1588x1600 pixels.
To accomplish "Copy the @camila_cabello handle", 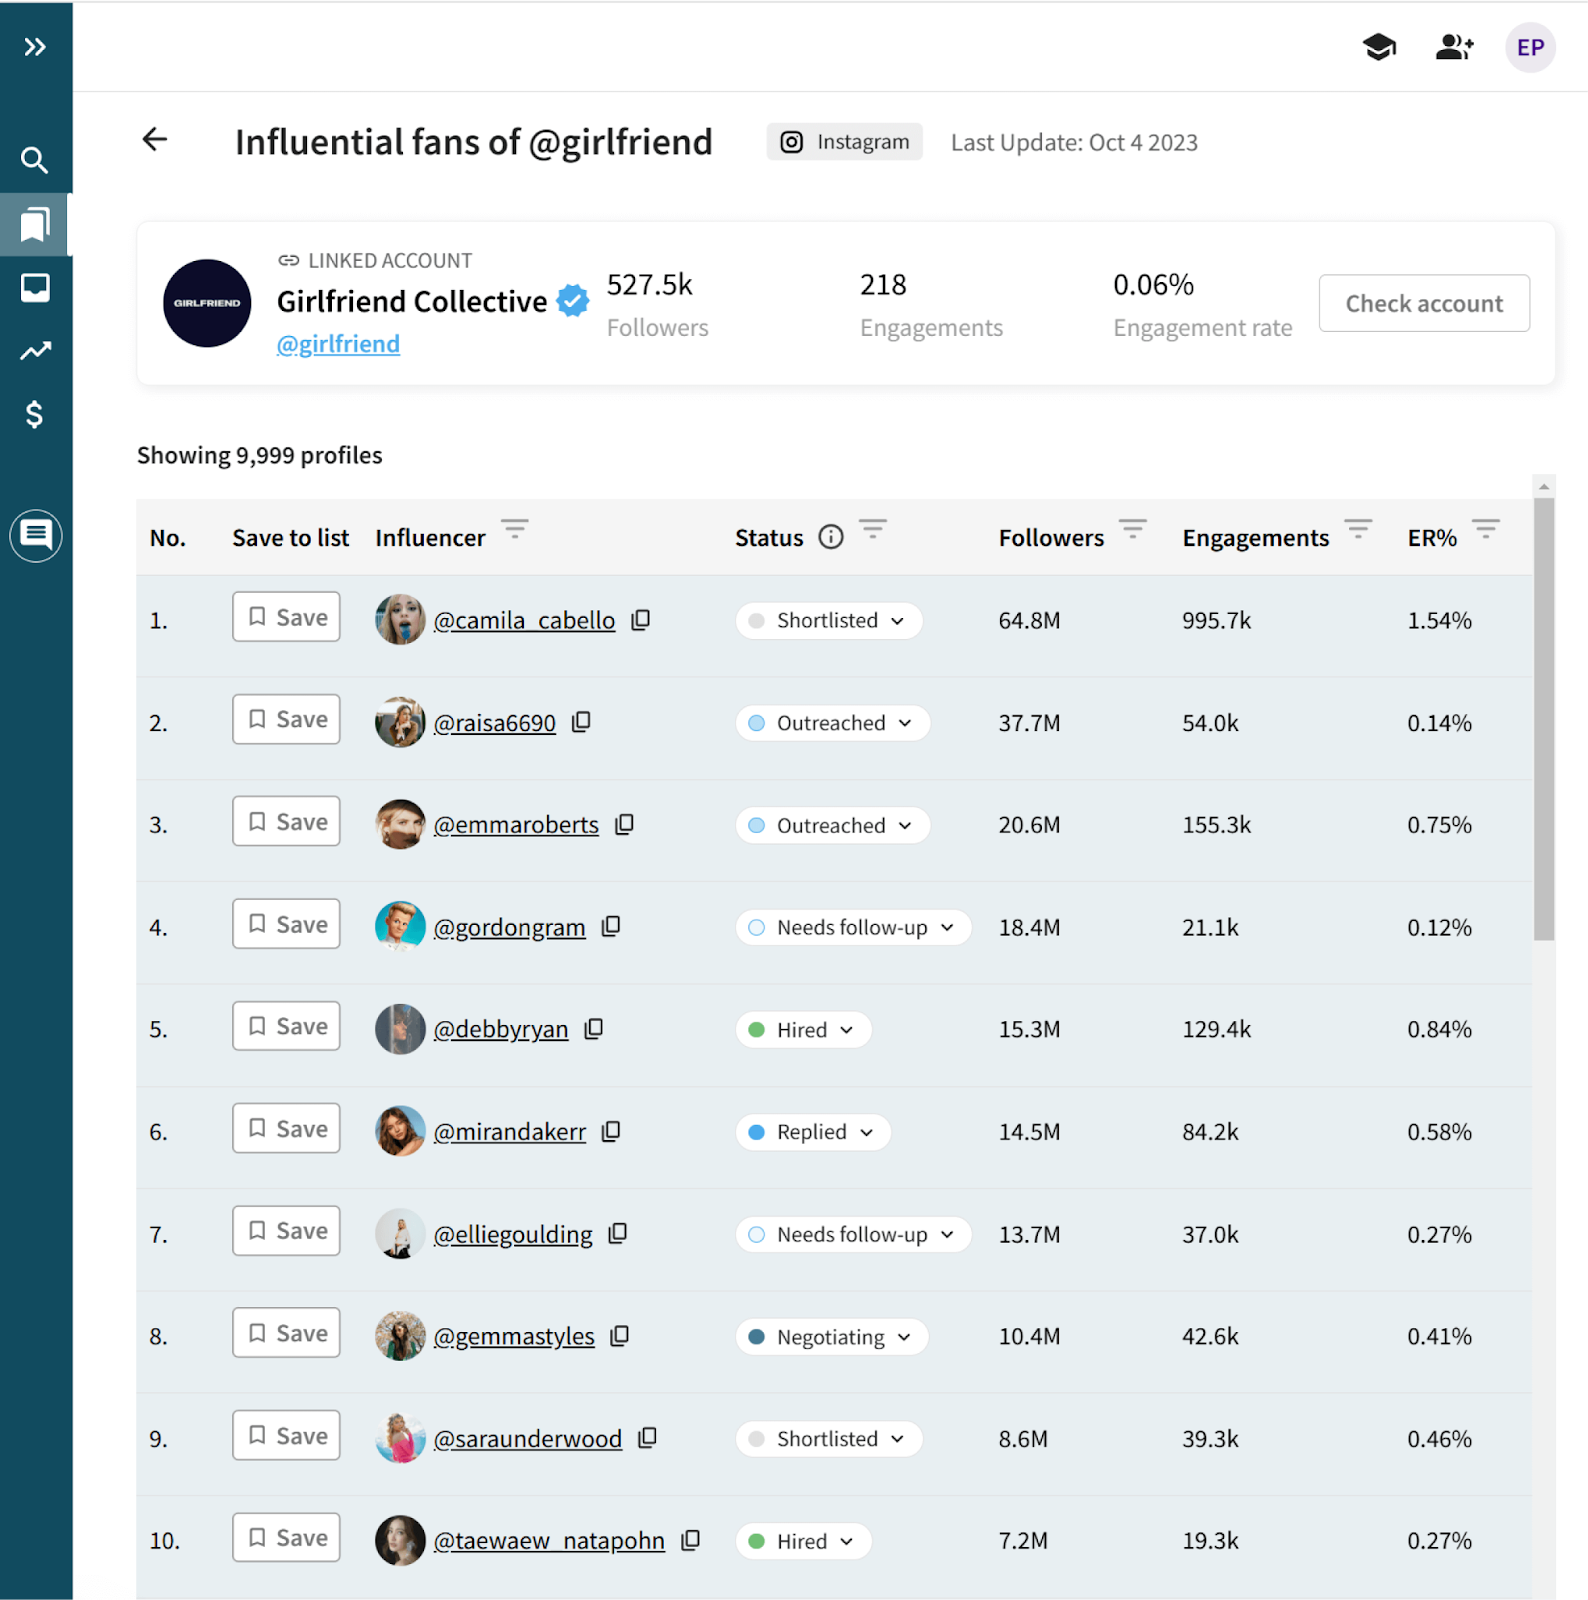I will (x=641, y=620).
